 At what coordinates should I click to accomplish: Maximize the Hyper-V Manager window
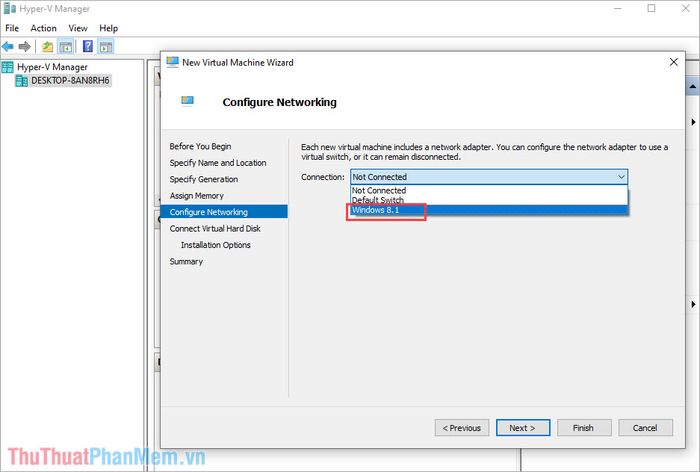tap(652, 8)
